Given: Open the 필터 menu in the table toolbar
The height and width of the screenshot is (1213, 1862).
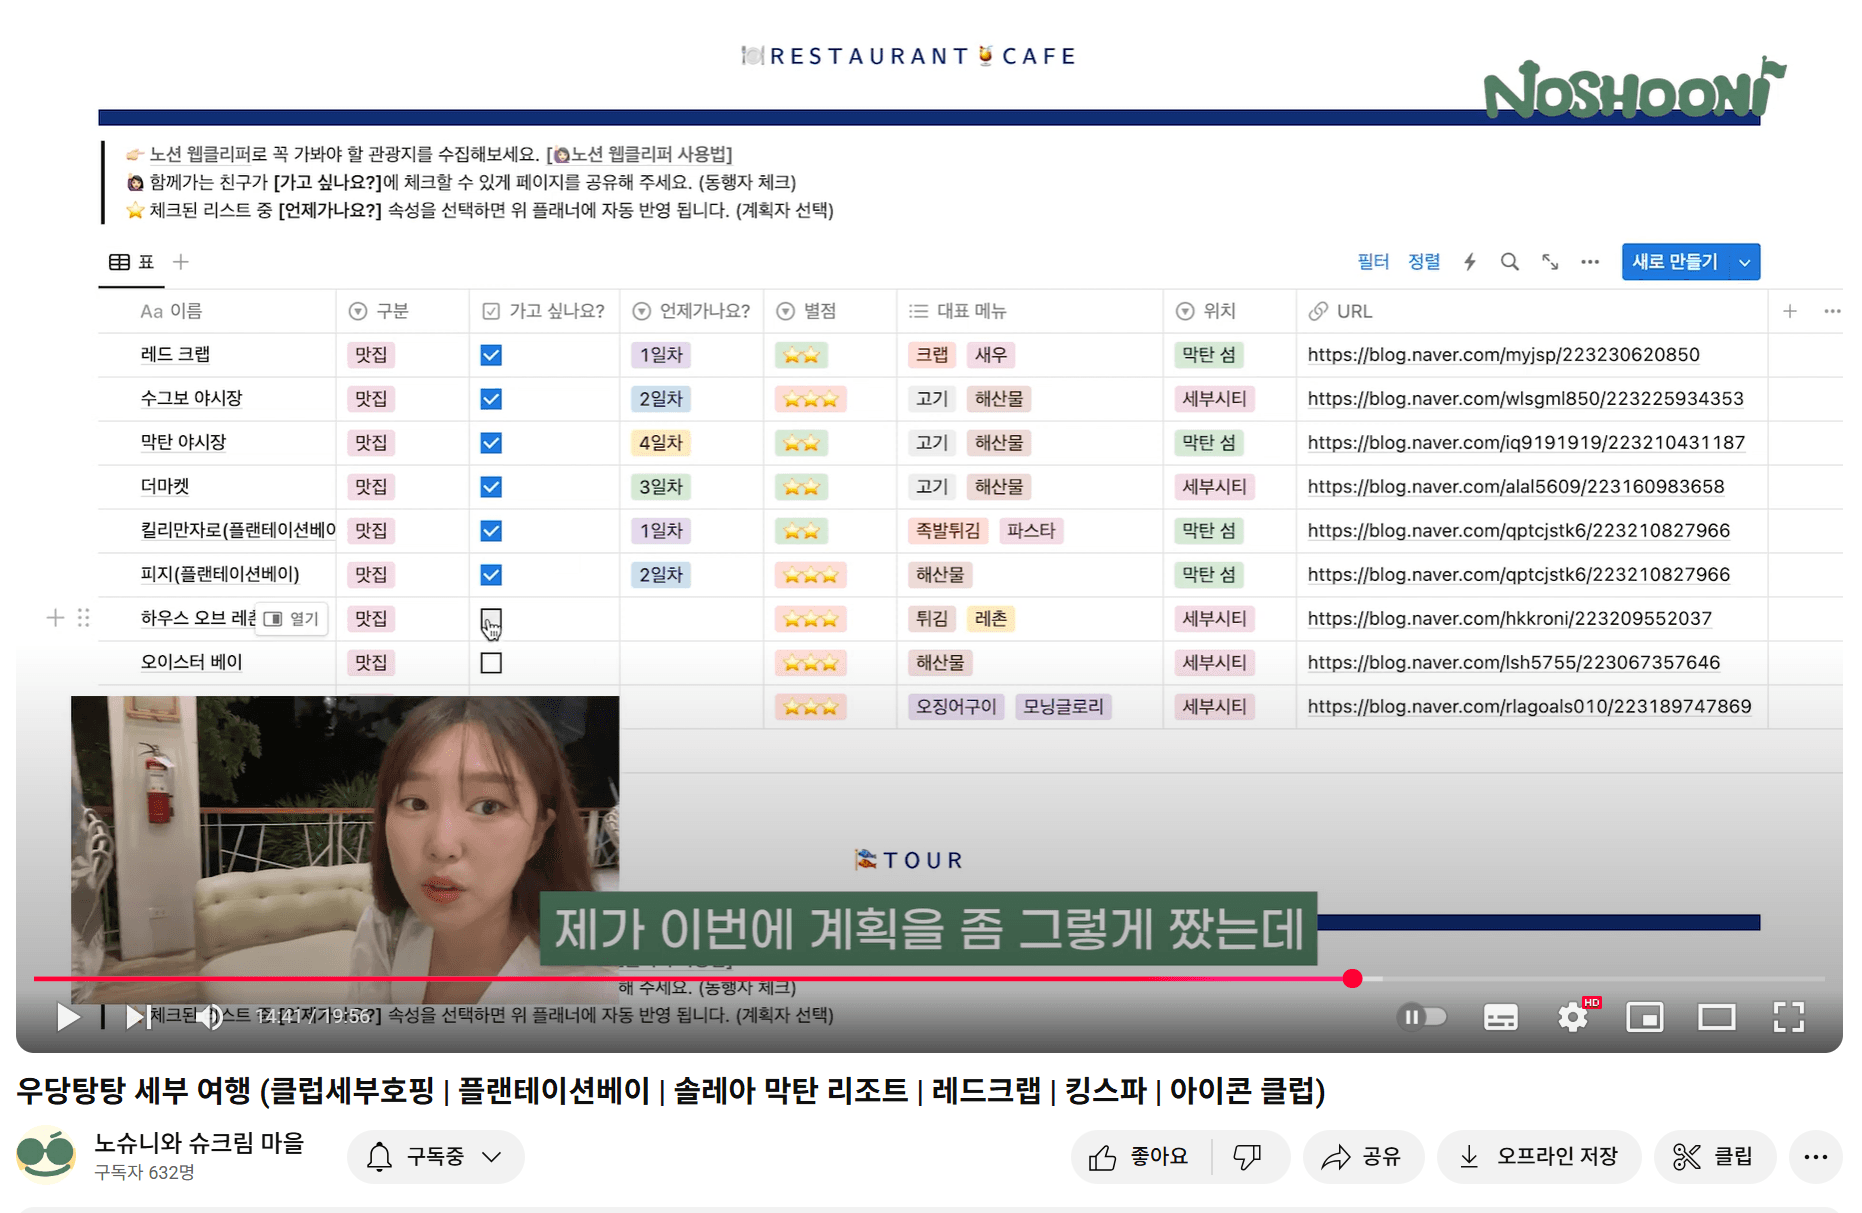Looking at the screenshot, I should tap(1373, 261).
